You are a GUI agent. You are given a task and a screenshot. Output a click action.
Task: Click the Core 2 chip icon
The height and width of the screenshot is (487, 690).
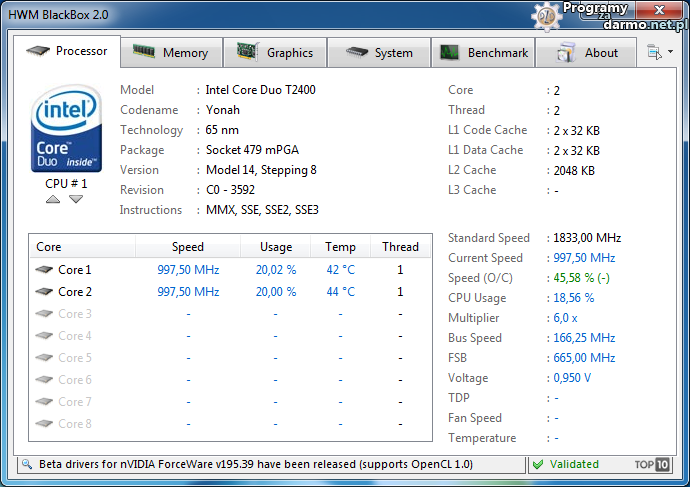pos(44,292)
